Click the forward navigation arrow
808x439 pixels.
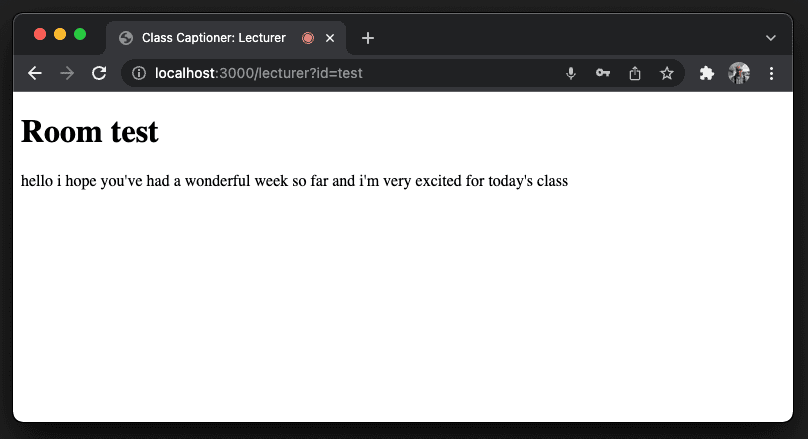pos(67,73)
